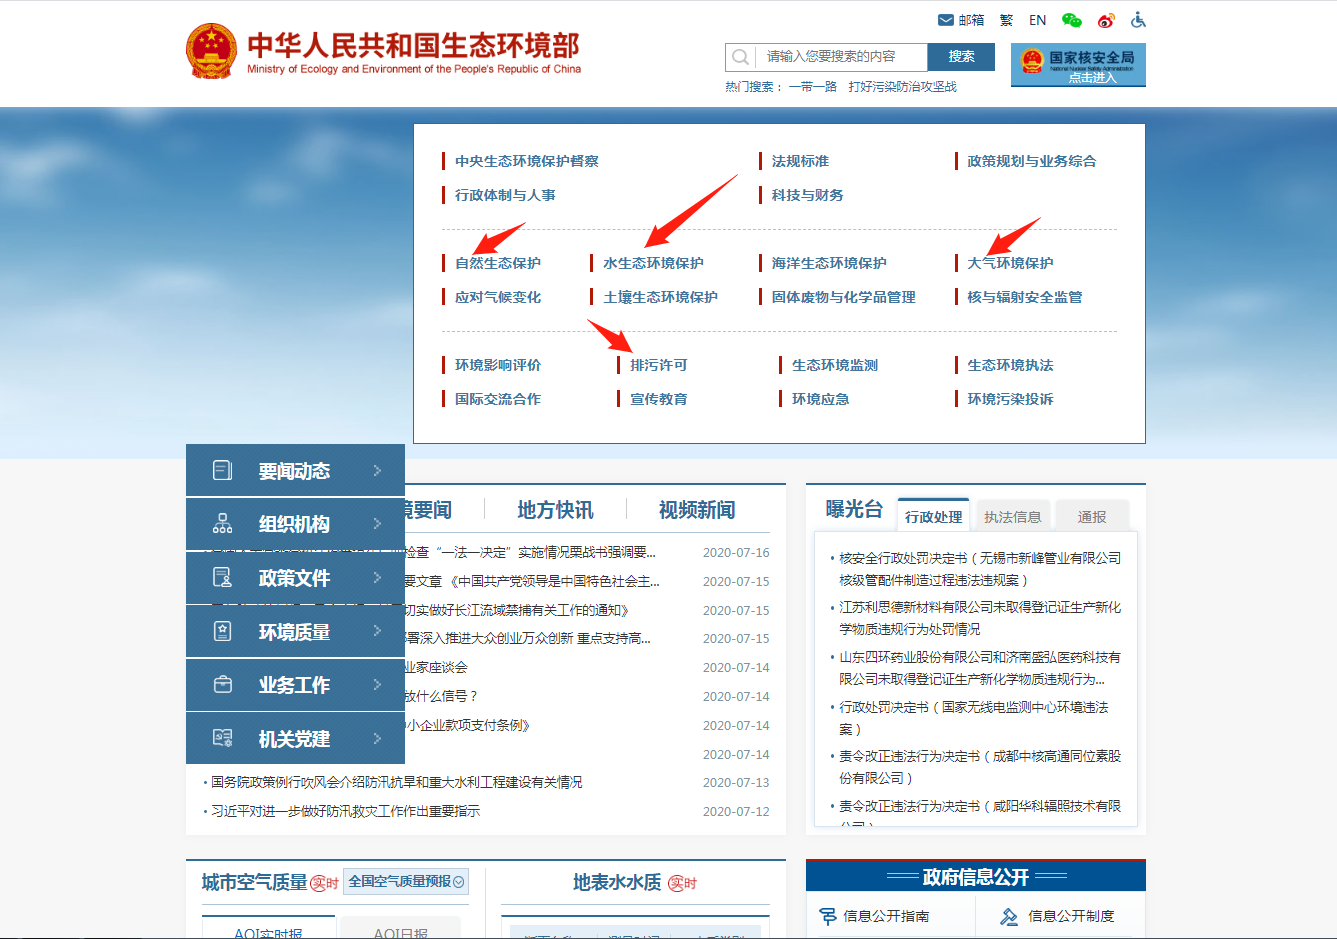
Task: Expand the 机关党建 chevron arrow
Action: [377, 738]
